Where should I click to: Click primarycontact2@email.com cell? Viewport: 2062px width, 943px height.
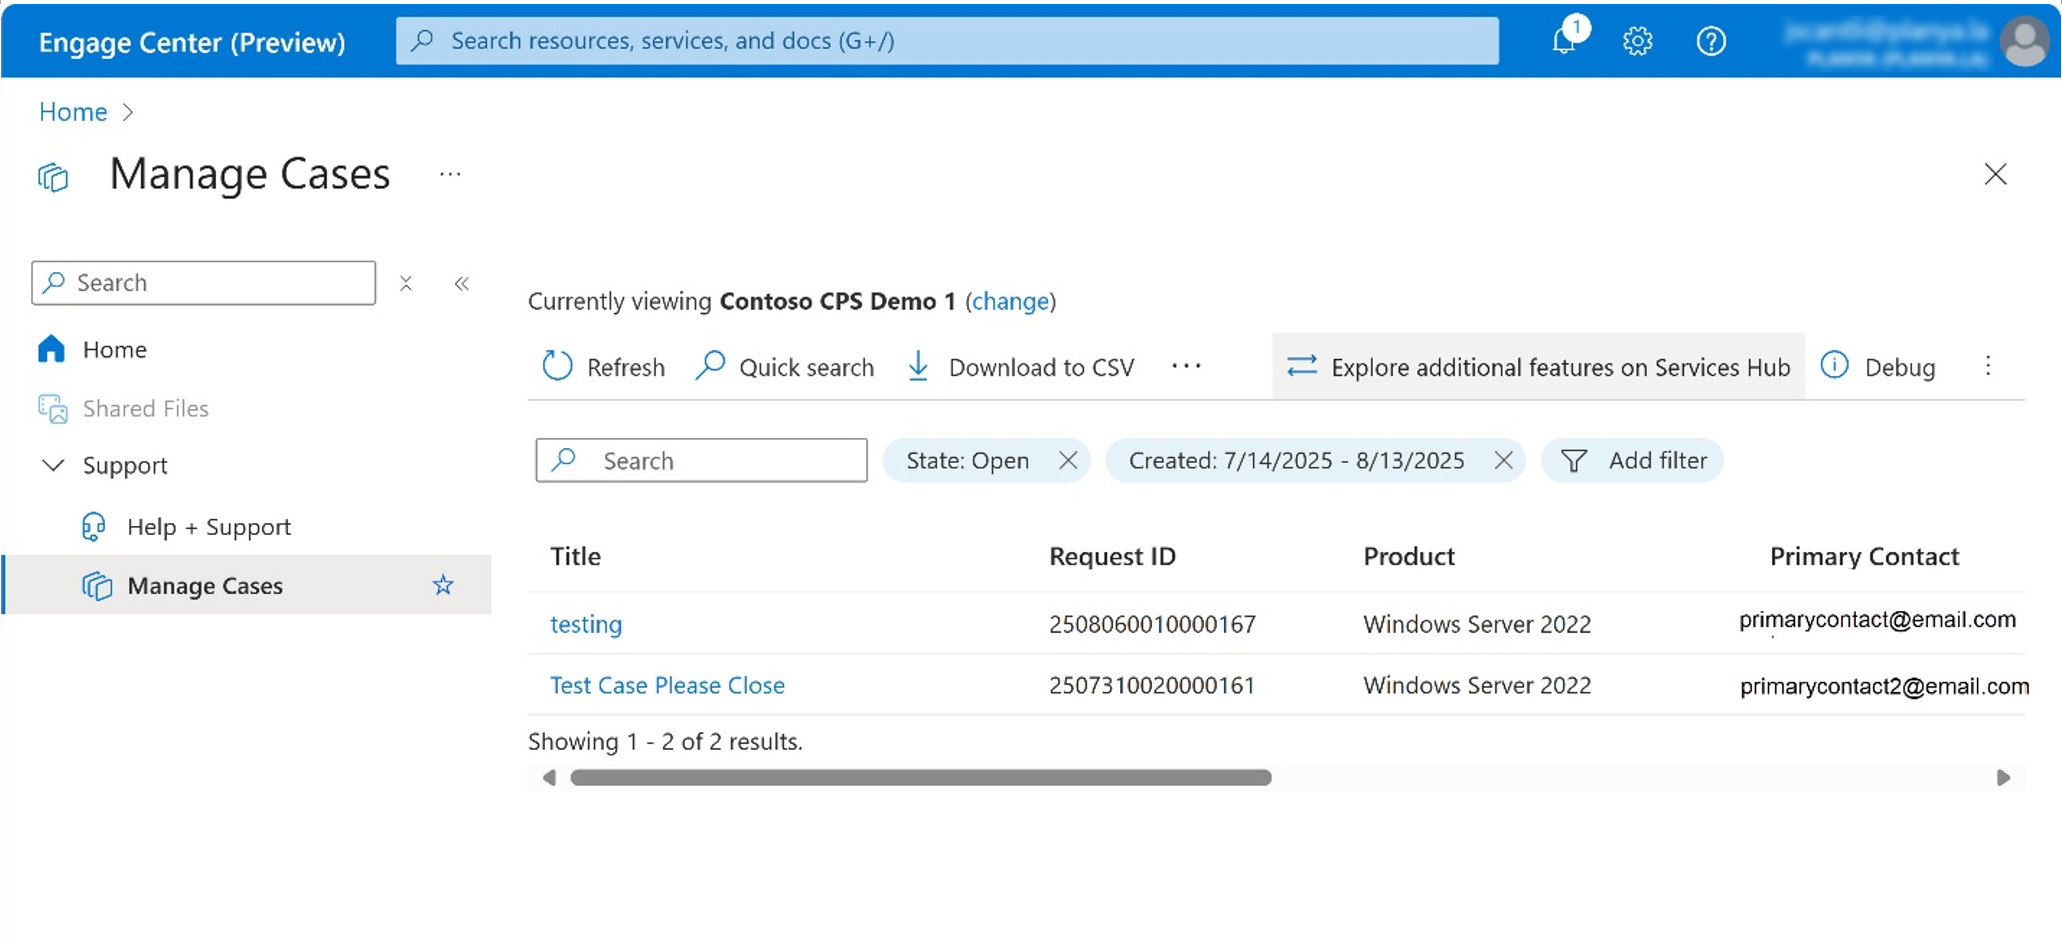click(1884, 686)
